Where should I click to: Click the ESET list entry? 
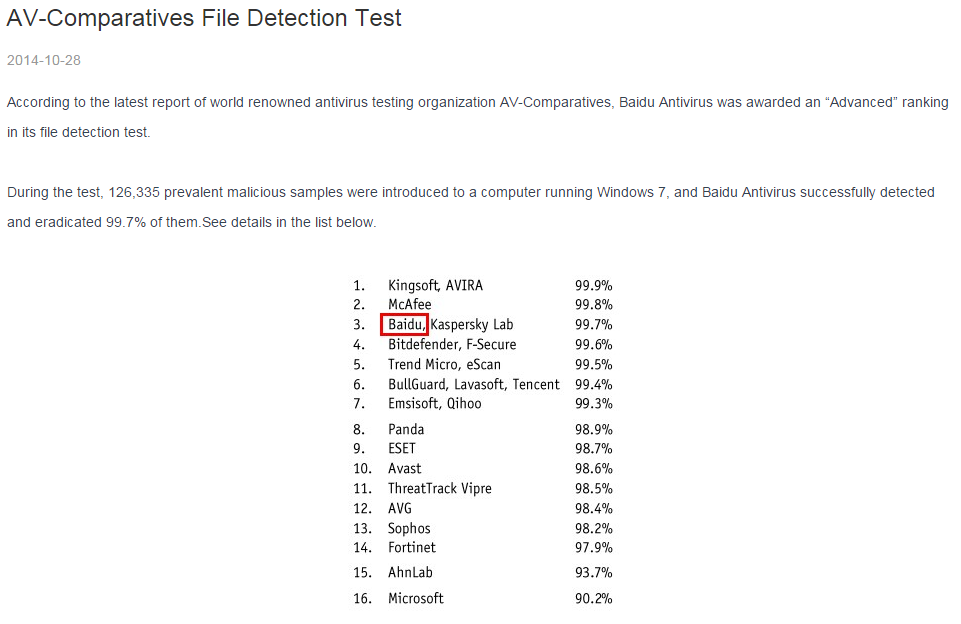[x=402, y=449]
